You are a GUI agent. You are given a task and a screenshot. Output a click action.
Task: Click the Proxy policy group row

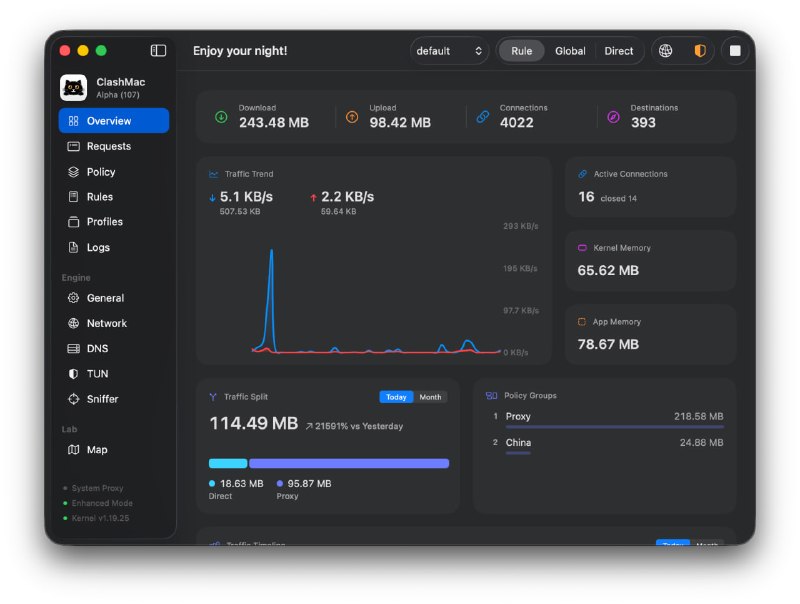608,419
